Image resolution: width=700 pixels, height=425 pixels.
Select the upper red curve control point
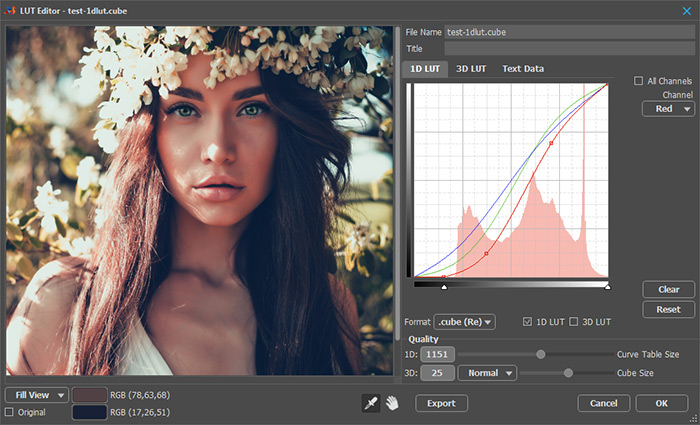point(551,143)
